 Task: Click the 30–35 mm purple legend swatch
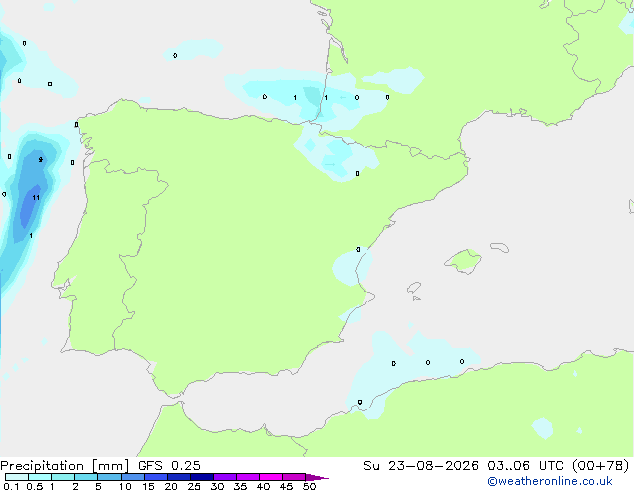pos(225,477)
